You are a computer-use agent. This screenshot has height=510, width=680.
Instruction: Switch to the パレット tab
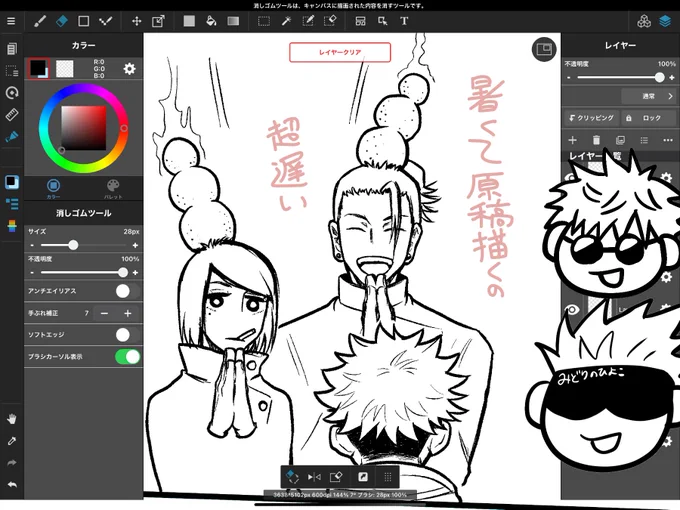pyautogui.click(x=113, y=189)
